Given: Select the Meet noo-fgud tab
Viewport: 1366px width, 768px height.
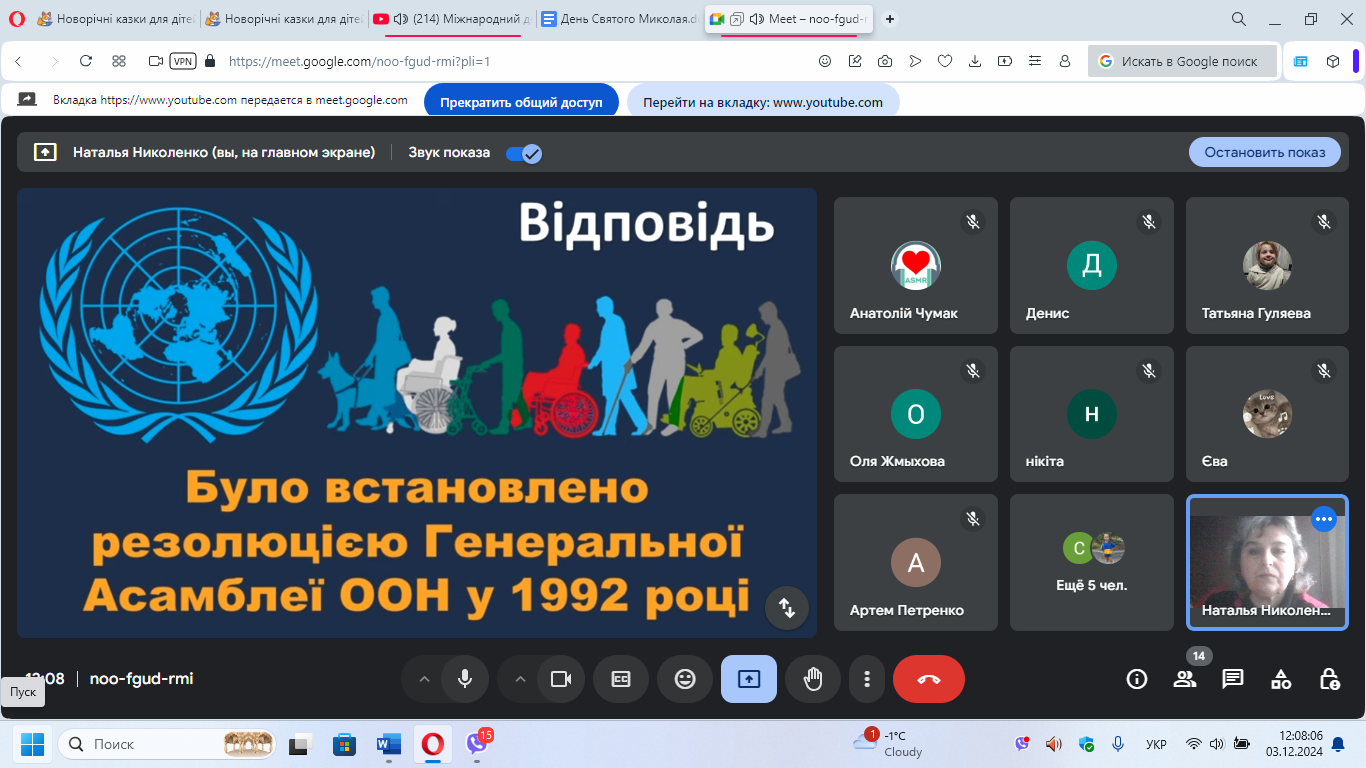Looking at the screenshot, I should pyautogui.click(x=789, y=19).
